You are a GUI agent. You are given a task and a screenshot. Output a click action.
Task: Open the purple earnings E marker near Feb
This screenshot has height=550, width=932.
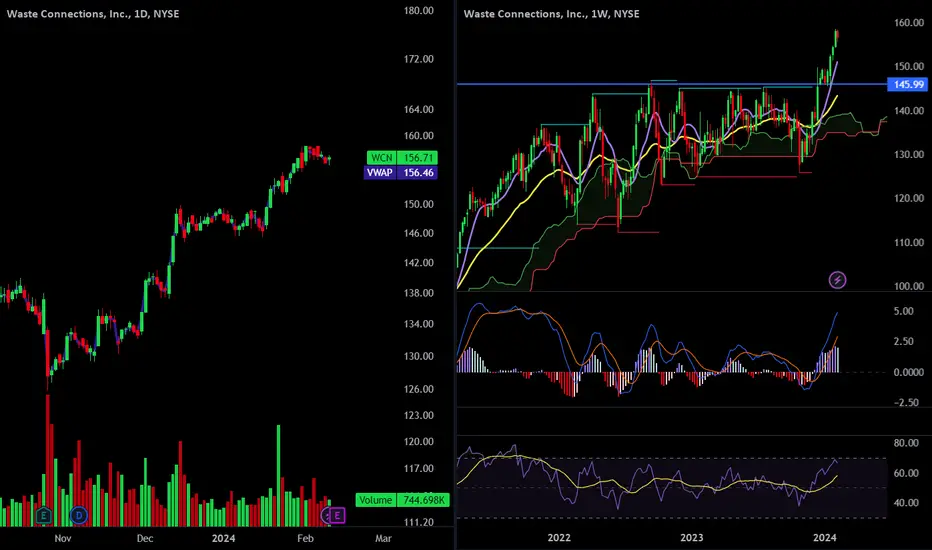point(337,516)
